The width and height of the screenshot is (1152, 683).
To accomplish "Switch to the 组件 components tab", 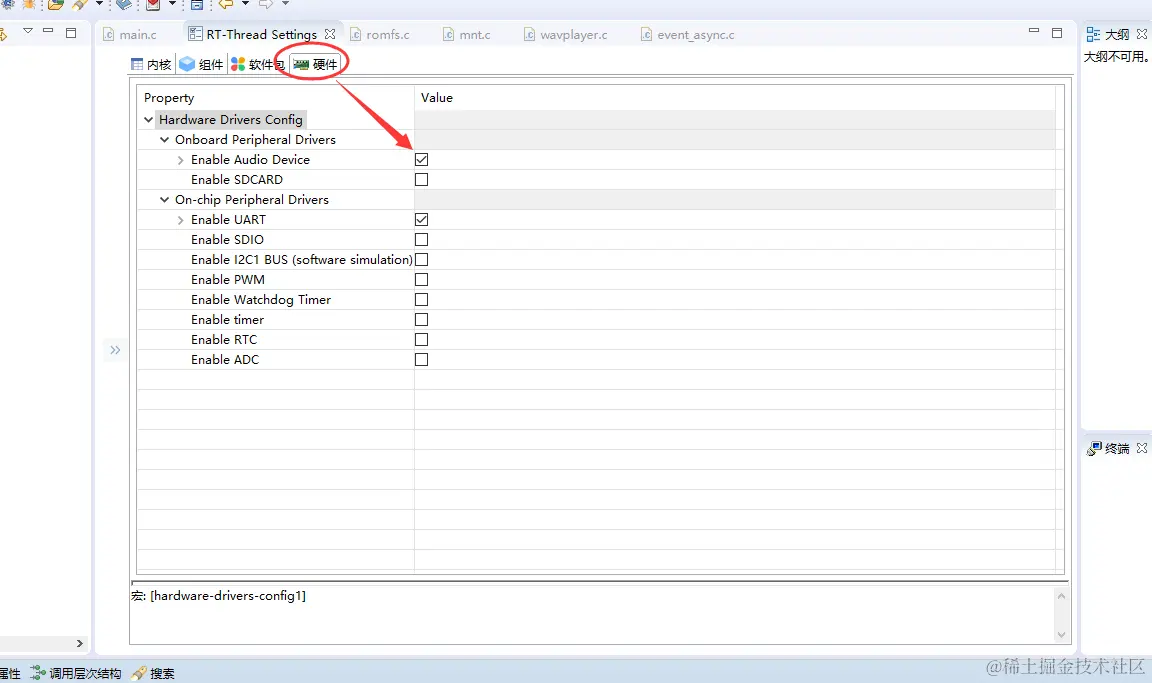I will click(x=201, y=65).
